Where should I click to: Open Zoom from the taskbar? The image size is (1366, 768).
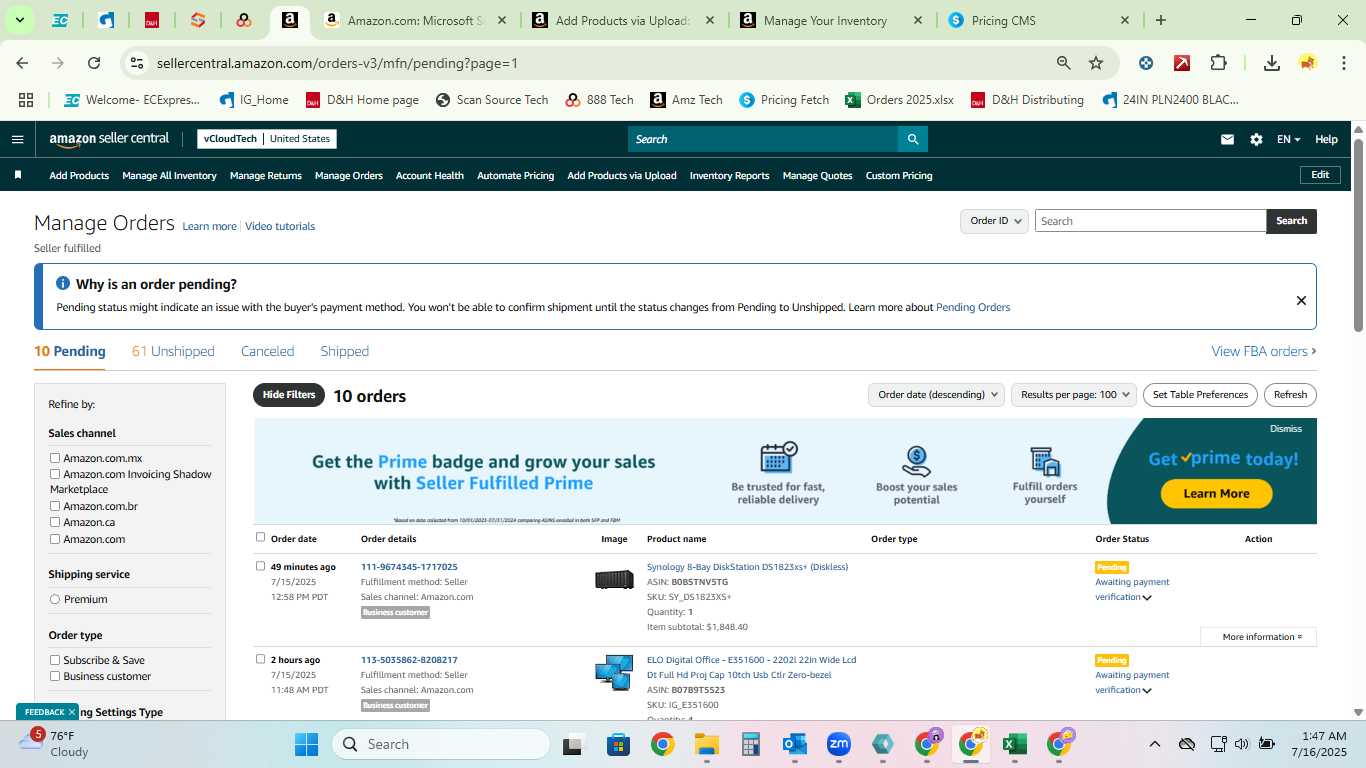(x=838, y=744)
